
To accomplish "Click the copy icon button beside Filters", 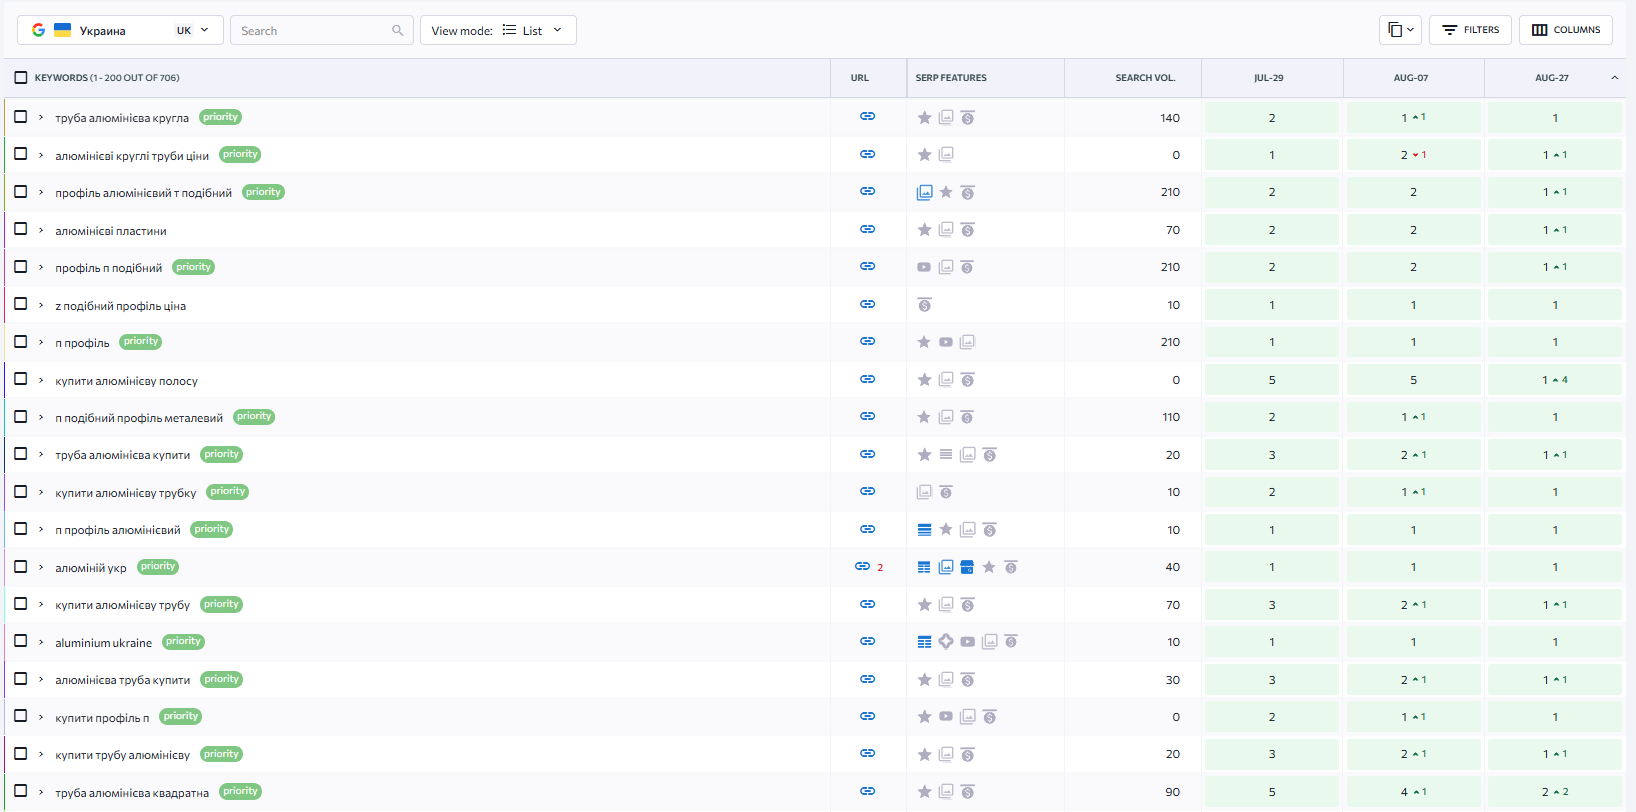I will (x=1399, y=30).
